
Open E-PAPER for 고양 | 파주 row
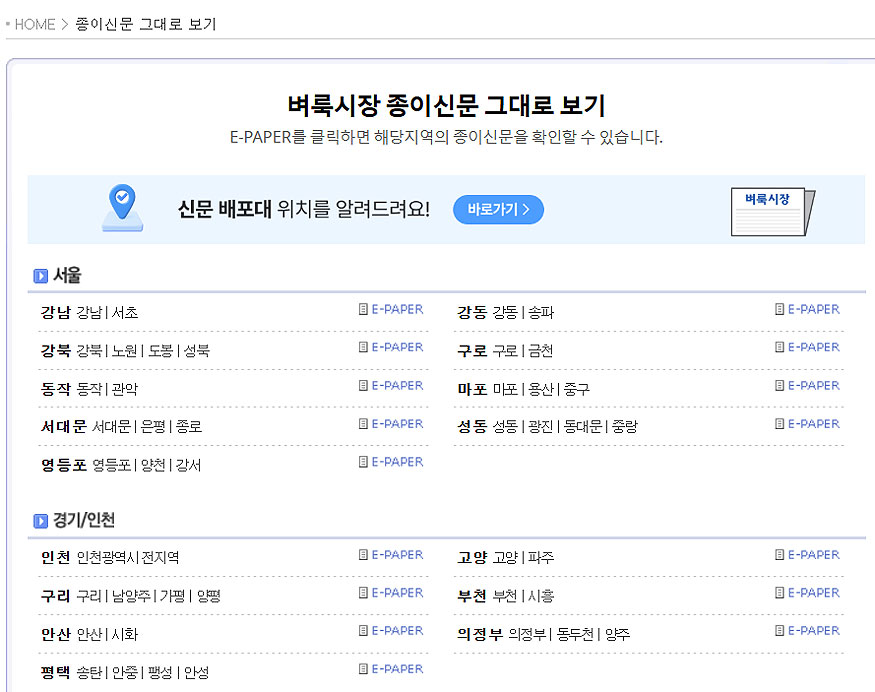click(x=807, y=555)
